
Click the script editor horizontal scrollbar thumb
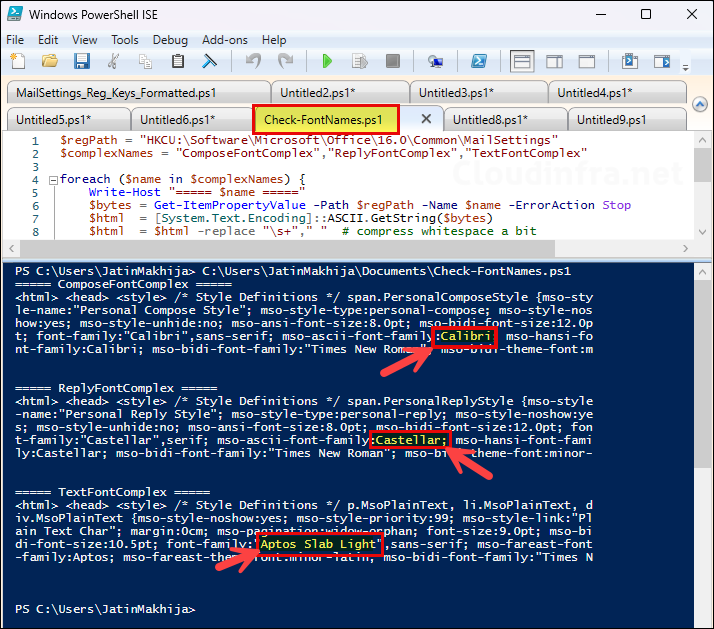287,249
